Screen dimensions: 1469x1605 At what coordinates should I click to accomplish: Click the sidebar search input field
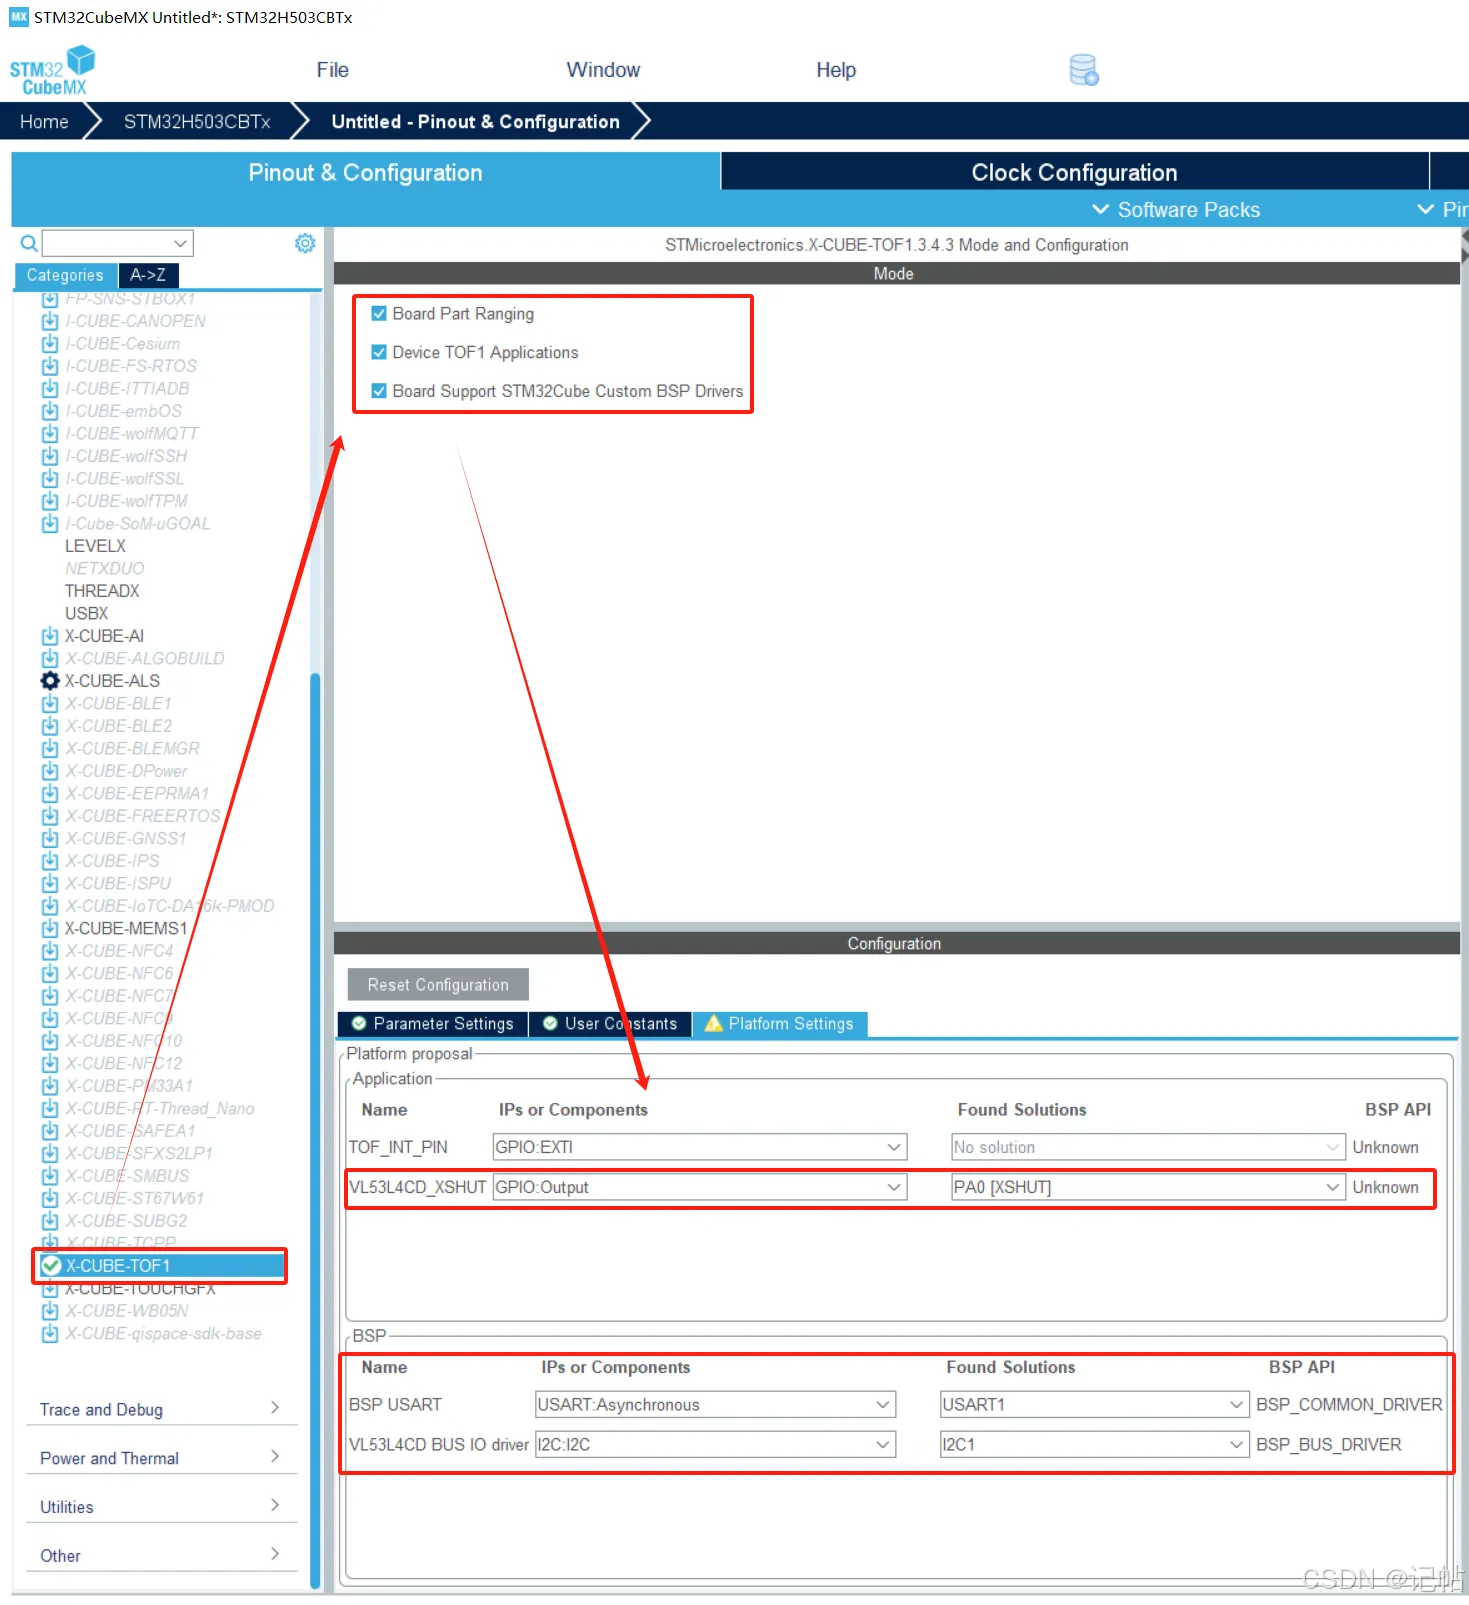point(107,243)
